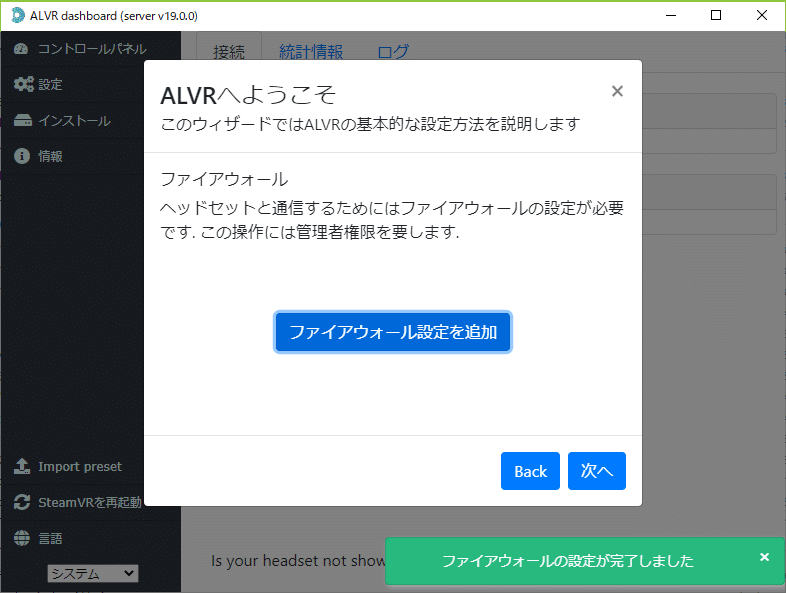Open コントロールパネル in the sidebar

(92, 49)
